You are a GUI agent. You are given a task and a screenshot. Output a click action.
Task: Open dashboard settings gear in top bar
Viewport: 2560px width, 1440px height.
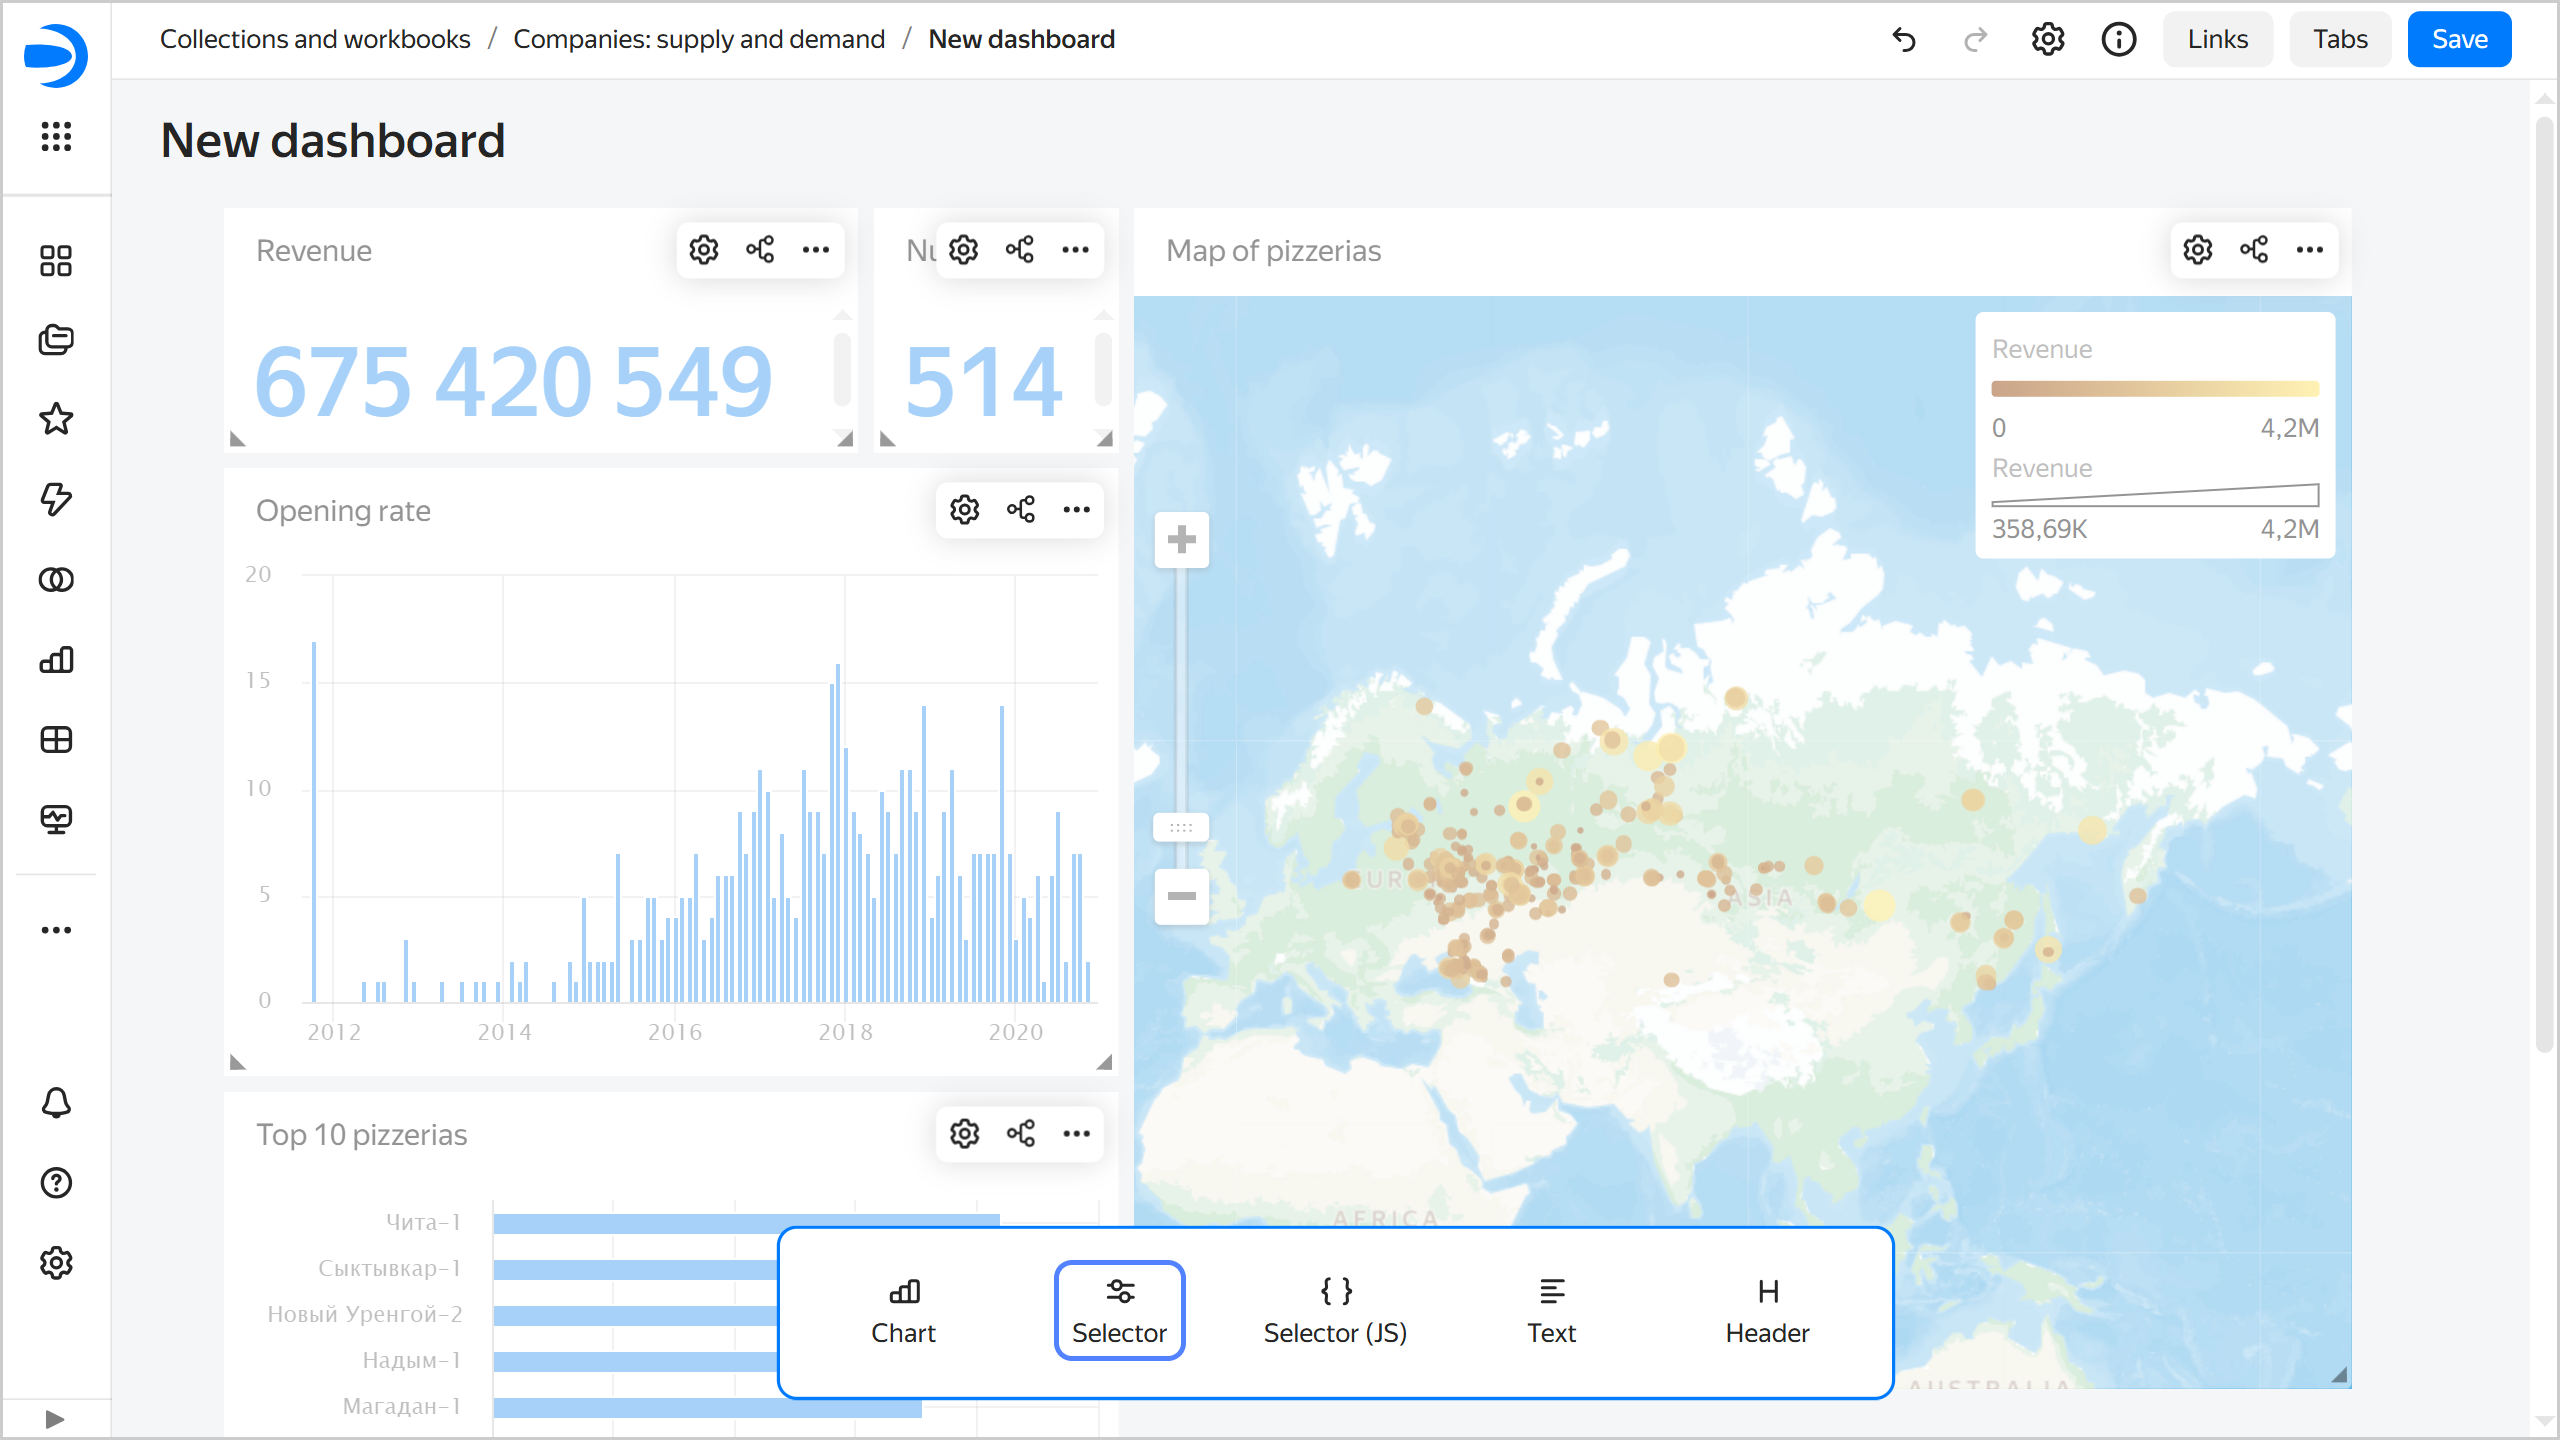coord(2047,40)
